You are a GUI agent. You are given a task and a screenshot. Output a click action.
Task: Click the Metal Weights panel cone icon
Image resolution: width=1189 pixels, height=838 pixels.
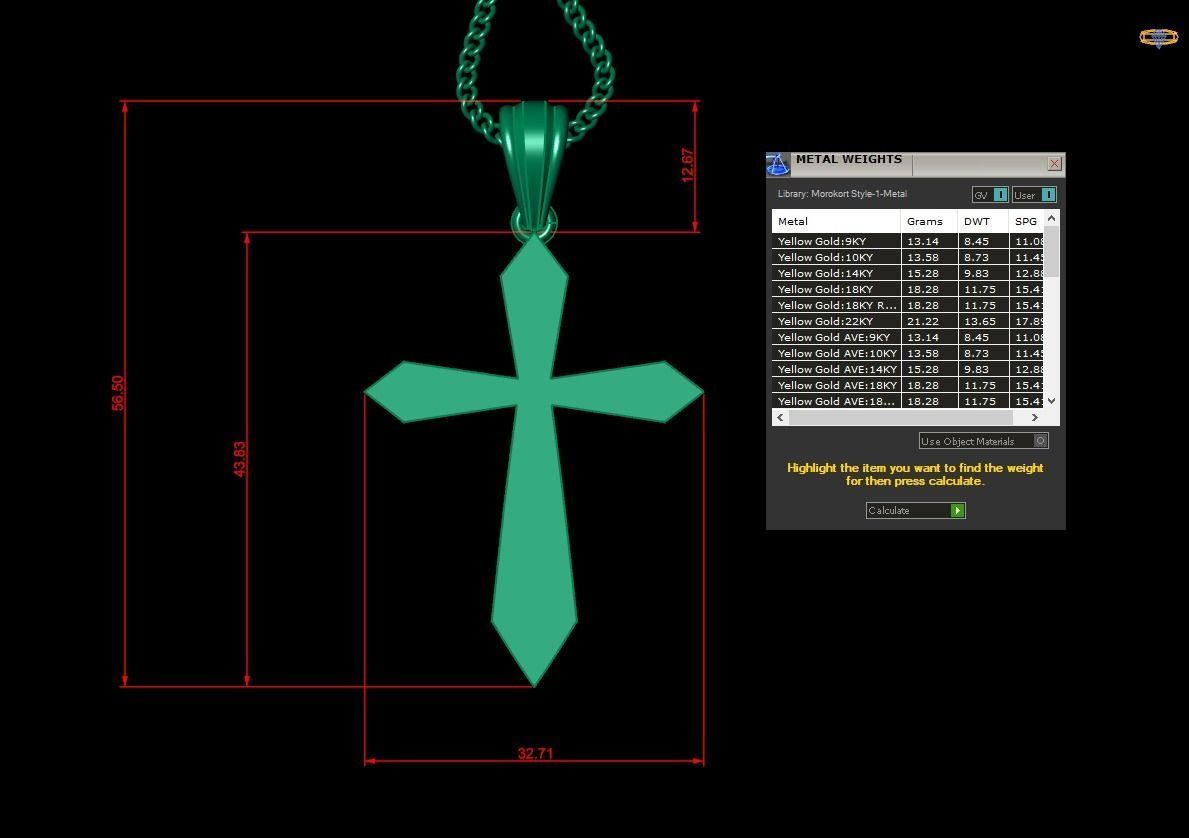(778, 165)
